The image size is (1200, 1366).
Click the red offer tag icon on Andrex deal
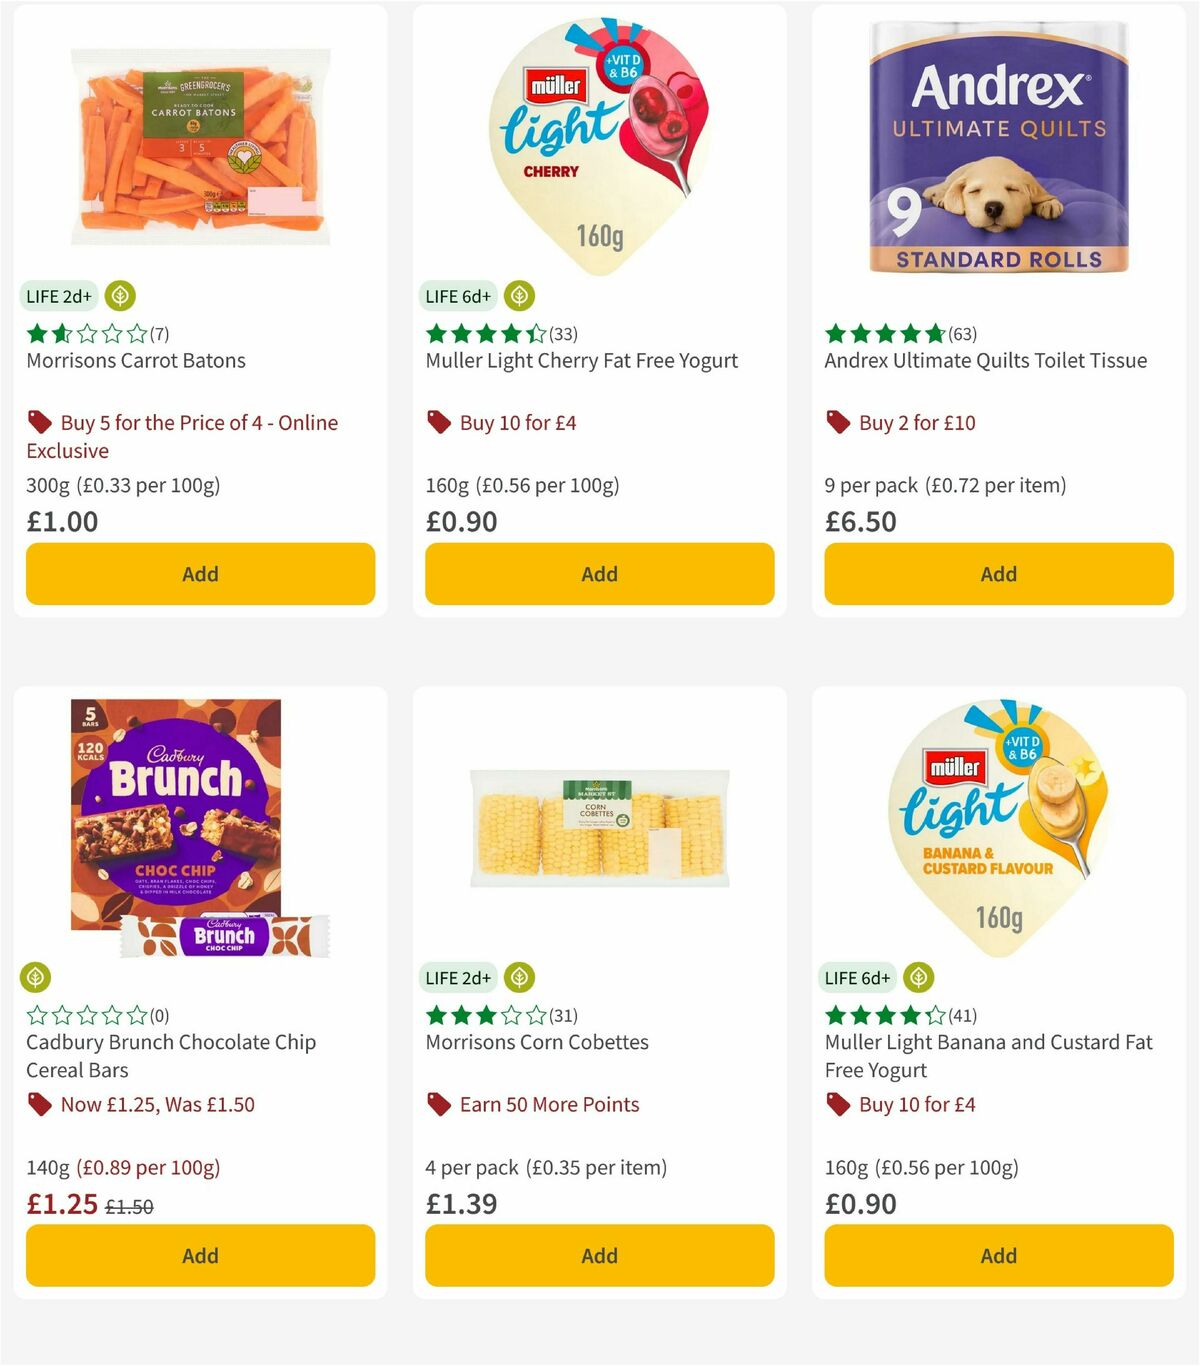click(x=836, y=422)
